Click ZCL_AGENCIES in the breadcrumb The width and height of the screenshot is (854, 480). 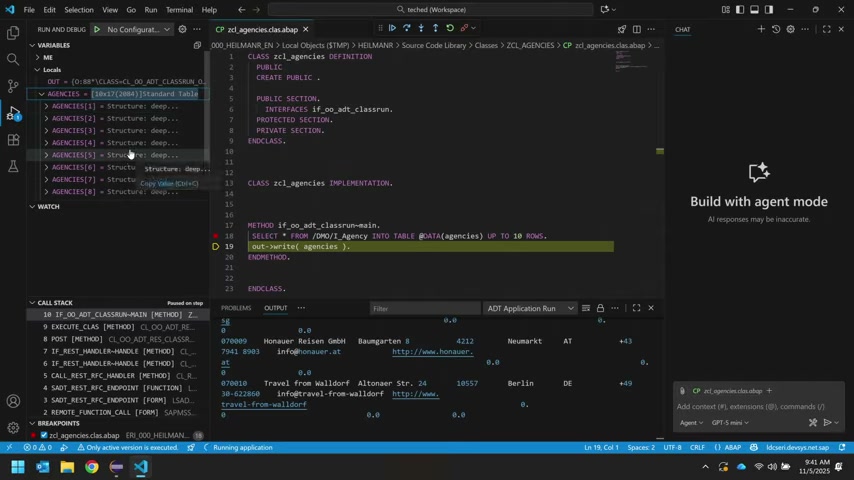point(530,45)
